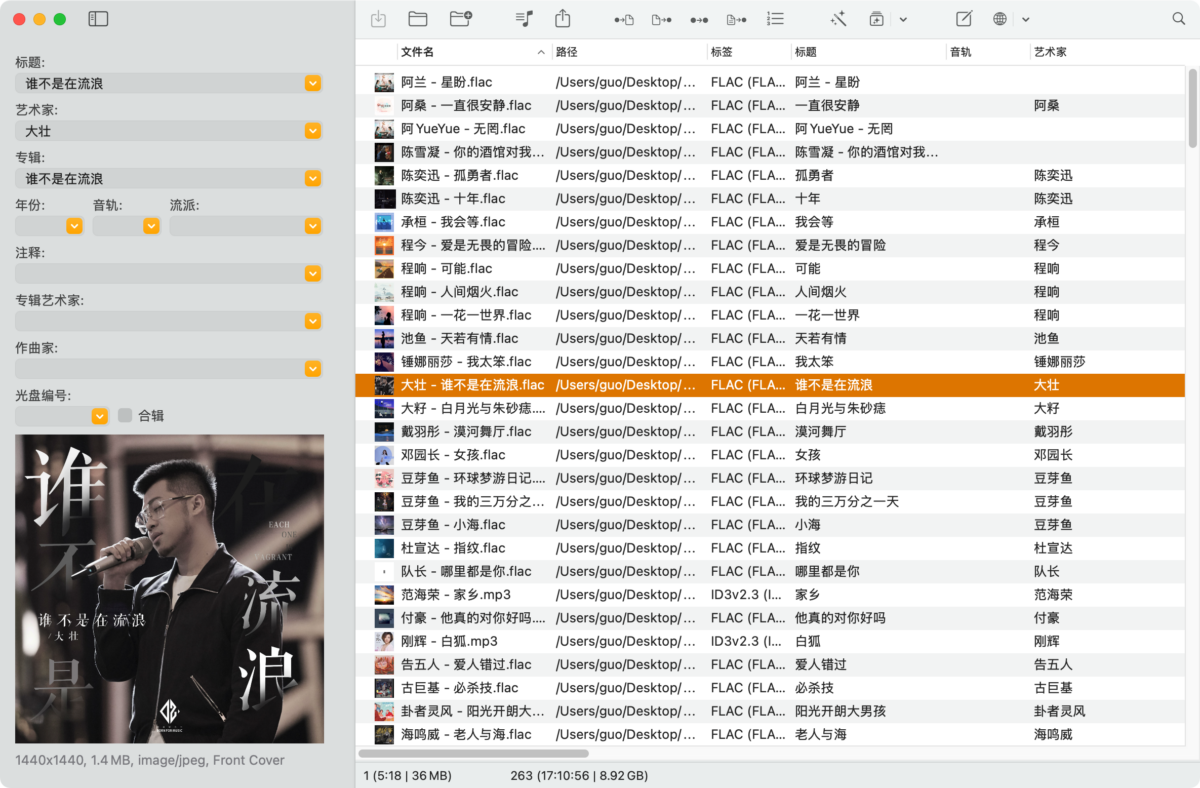Click the Add Folder plus icon
This screenshot has height=788, width=1200.
click(461, 19)
